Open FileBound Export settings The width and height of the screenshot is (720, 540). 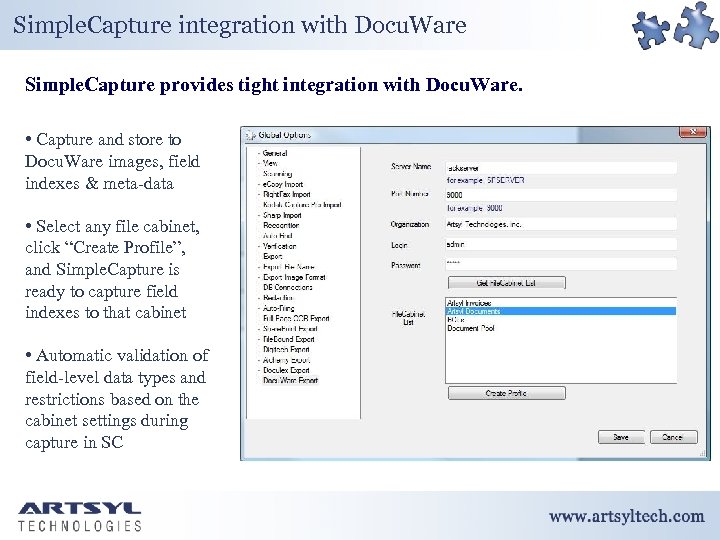288,339
